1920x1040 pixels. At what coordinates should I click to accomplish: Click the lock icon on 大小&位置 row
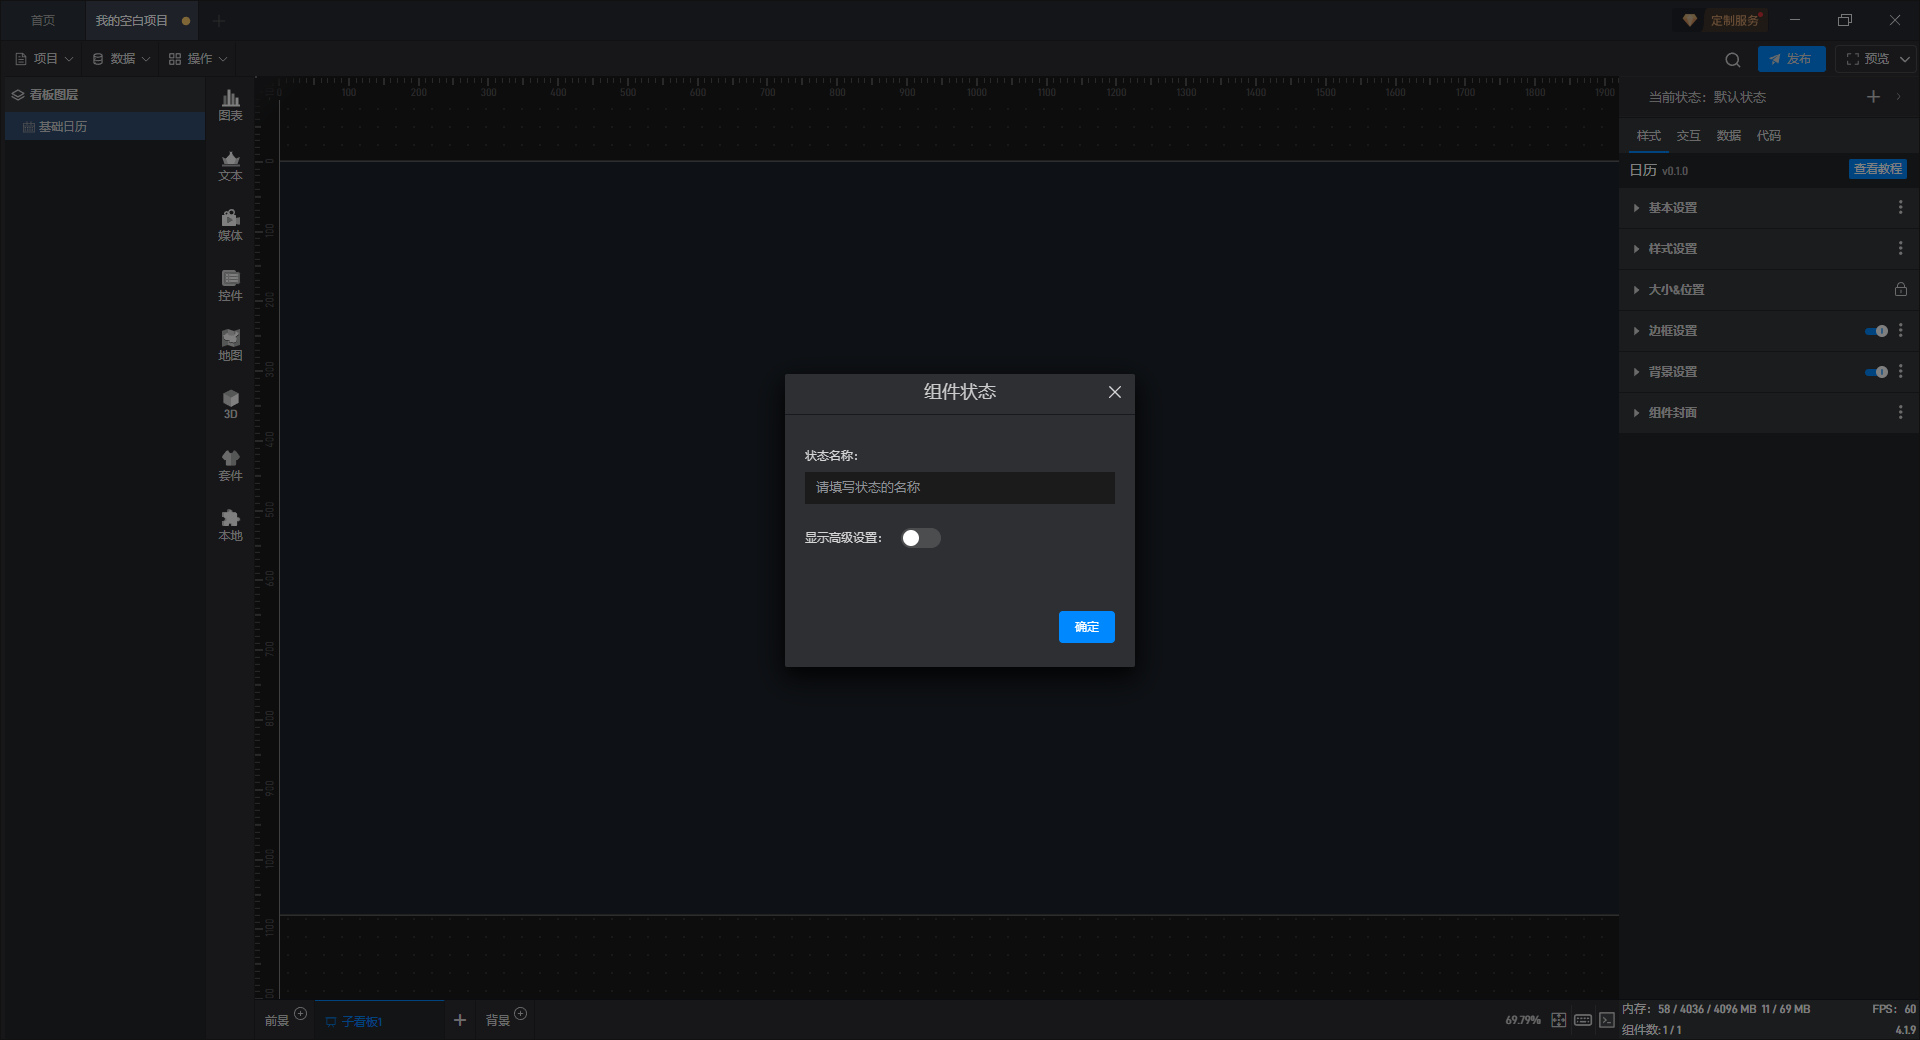click(x=1901, y=289)
